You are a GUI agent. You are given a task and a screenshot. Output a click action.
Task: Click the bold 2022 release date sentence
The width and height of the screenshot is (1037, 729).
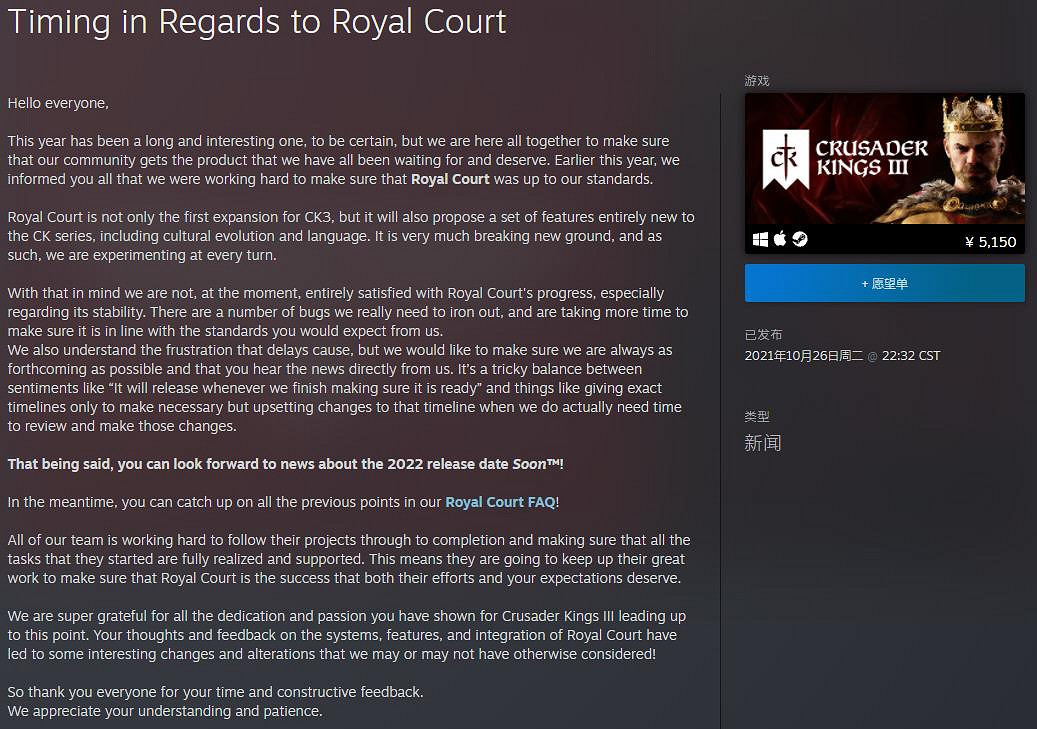[x=285, y=464]
